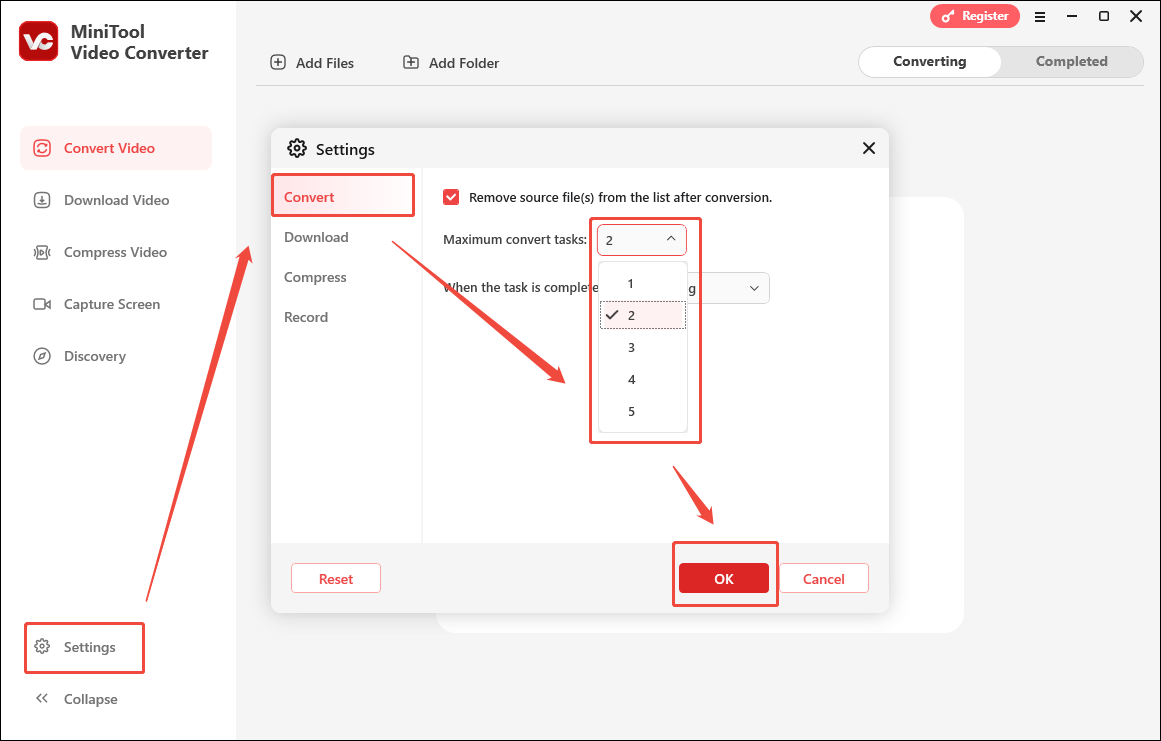
Task: Choose 2 in the convert tasks list
Action: click(x=642, y=315)
